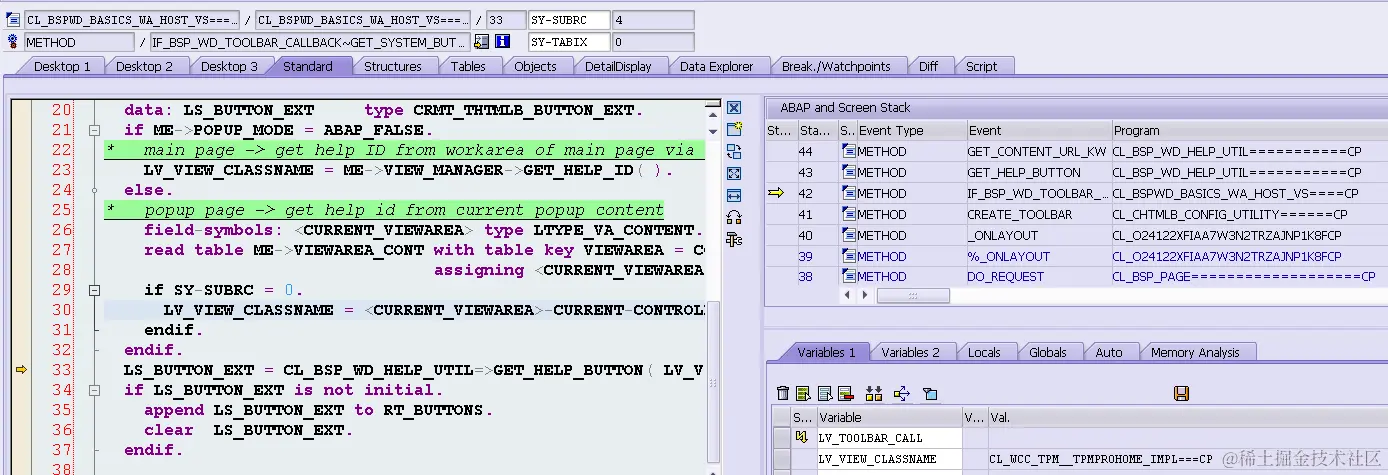Open the Diff tab
Viewport: 1388px width, 475px height.
[x=928, y=66]
